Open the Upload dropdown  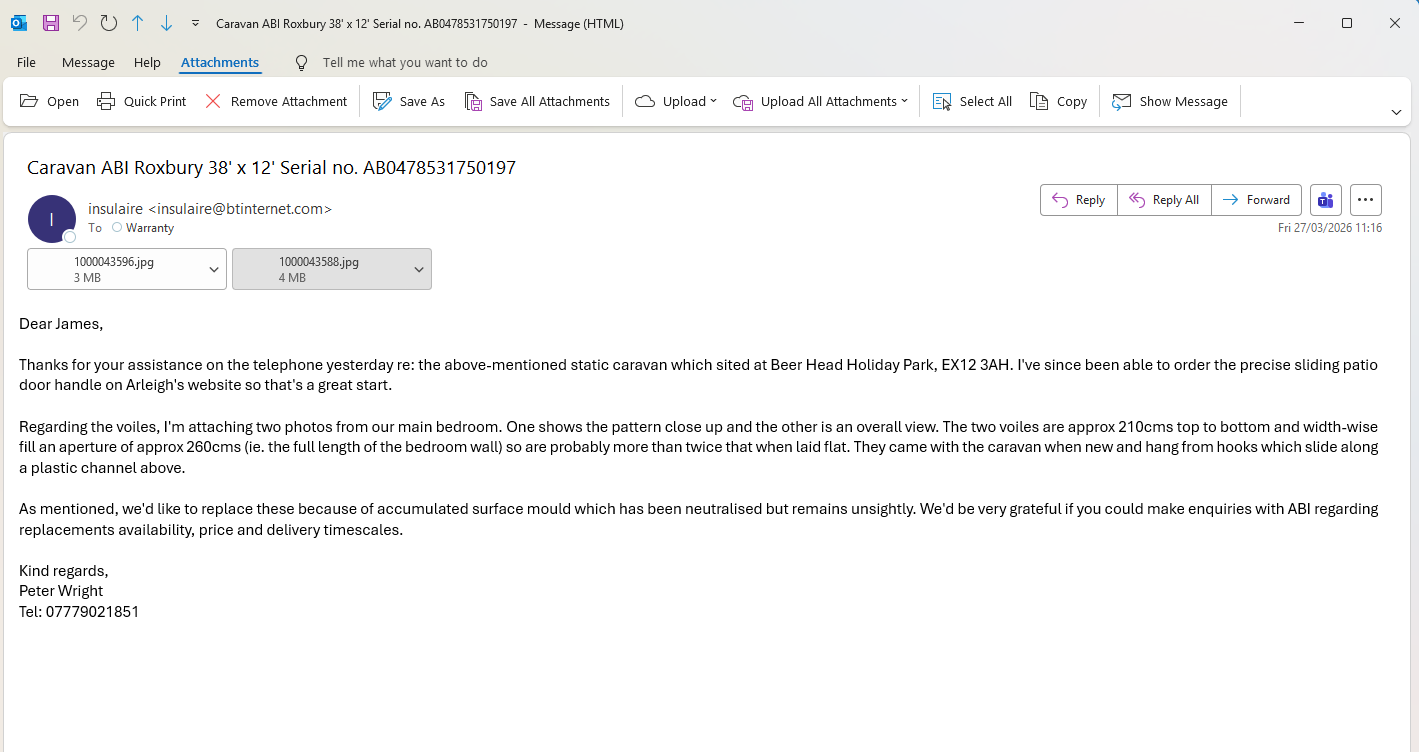pyautogui.click(x=676, y=101)
